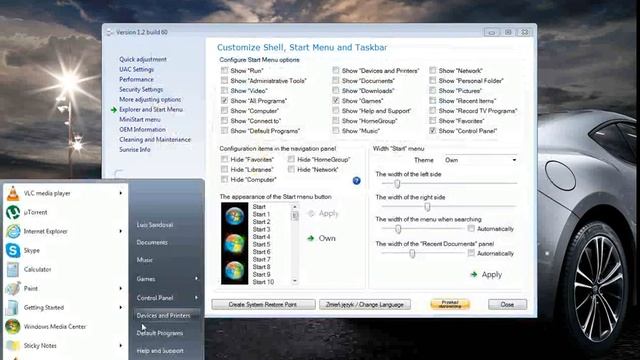Open the Theme dropdown set to Own
This screenshot has width=640, height=360.
481,160
